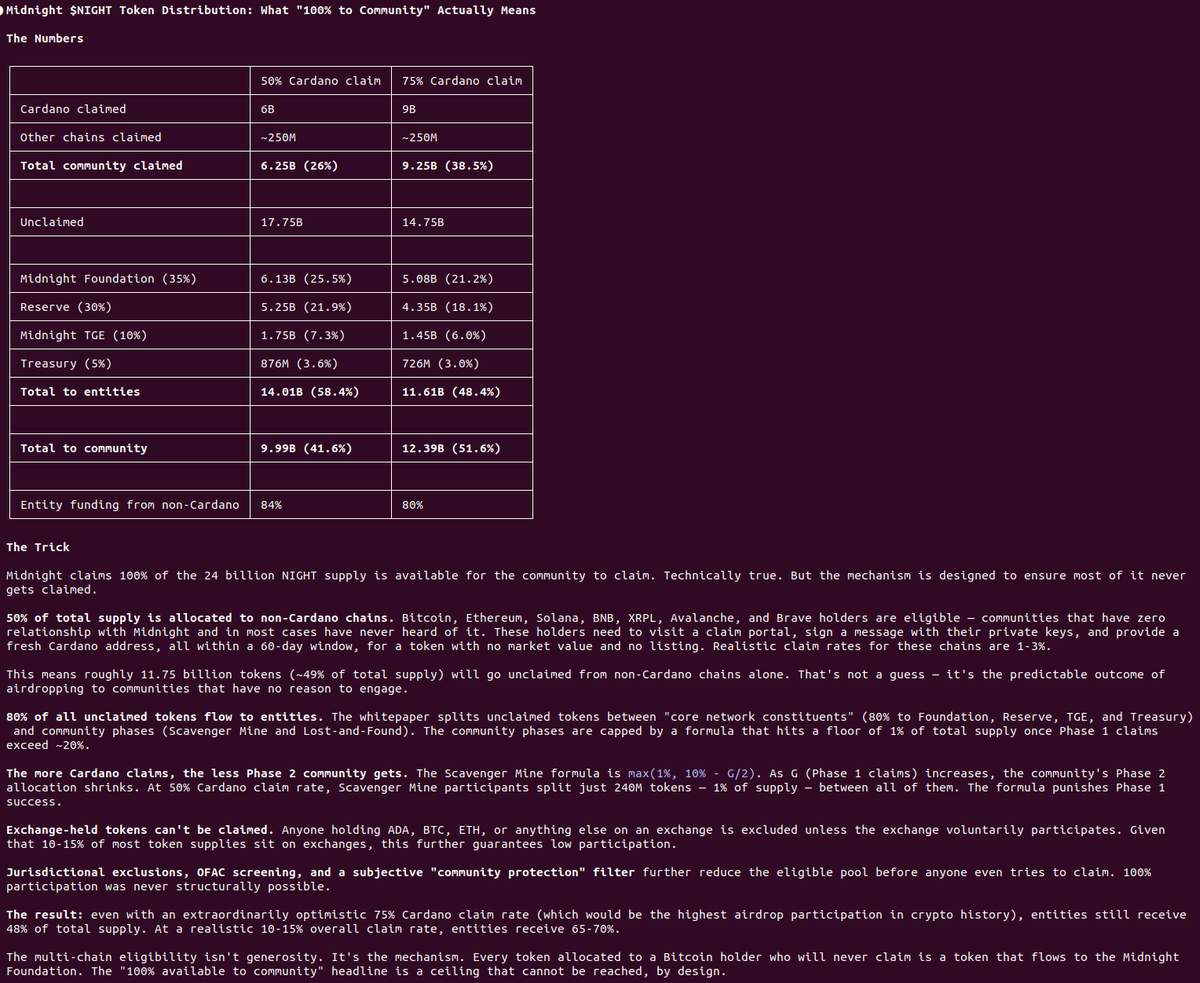Select the "Treasury (5%)" row label
The width and height of the screenshot is (1200, 983).
66,363
